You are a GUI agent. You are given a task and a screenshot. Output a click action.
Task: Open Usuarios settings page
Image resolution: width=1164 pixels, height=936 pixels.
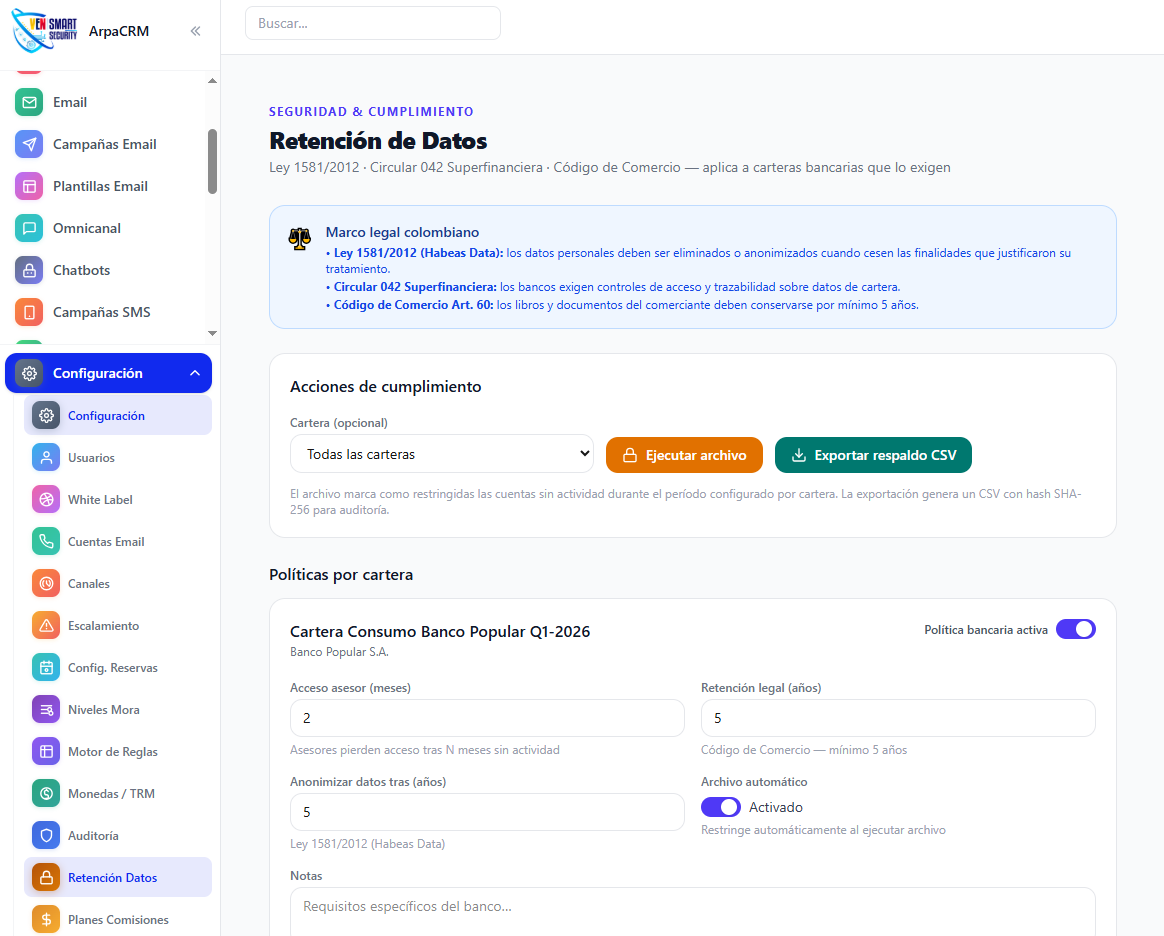[118, 457]
